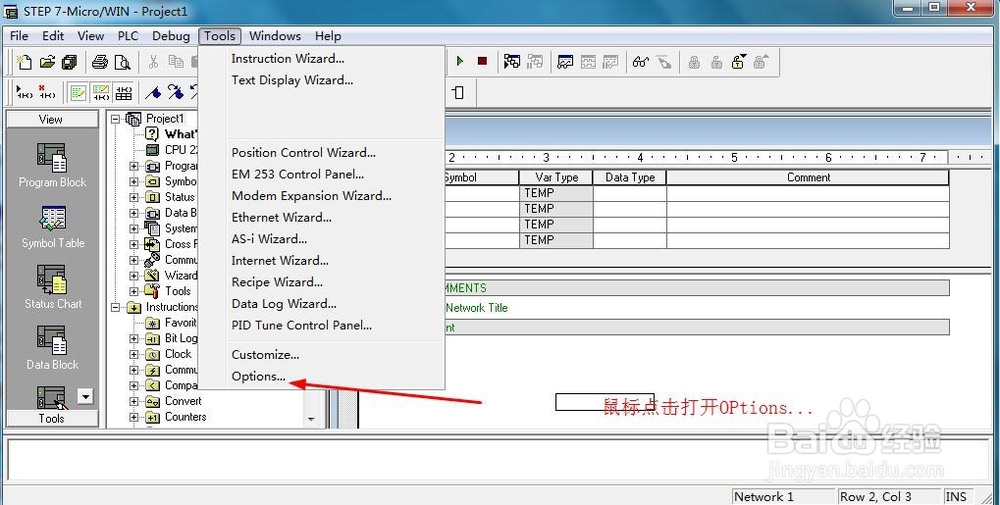Click the Delete Network icon
Image resolution: width=1000 pixels, height=505 pixels.
coord(47,92)
